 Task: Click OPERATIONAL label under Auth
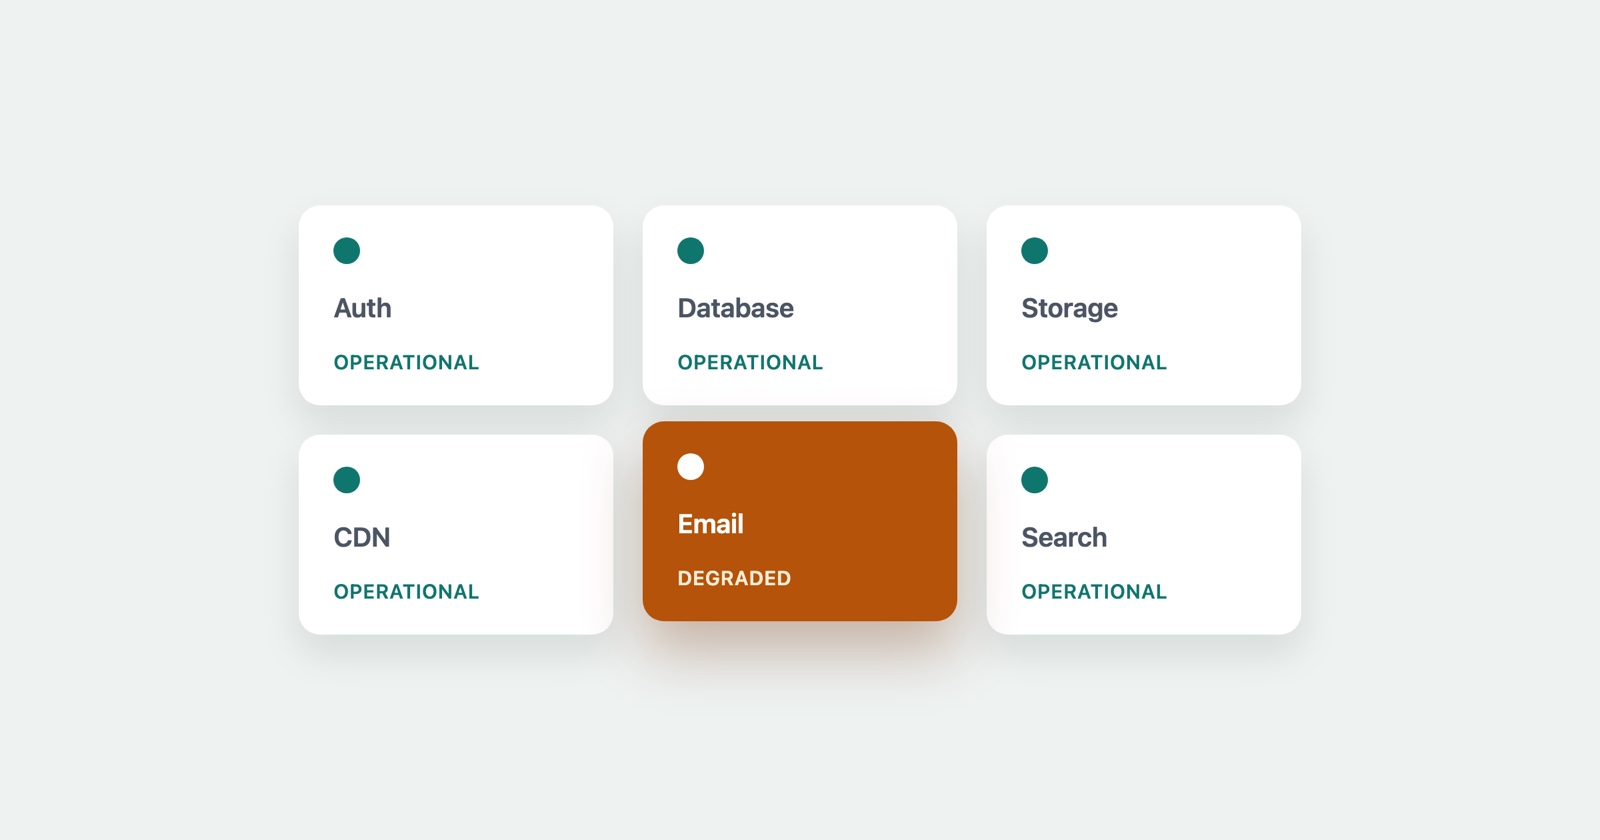(x=407, y=363)
